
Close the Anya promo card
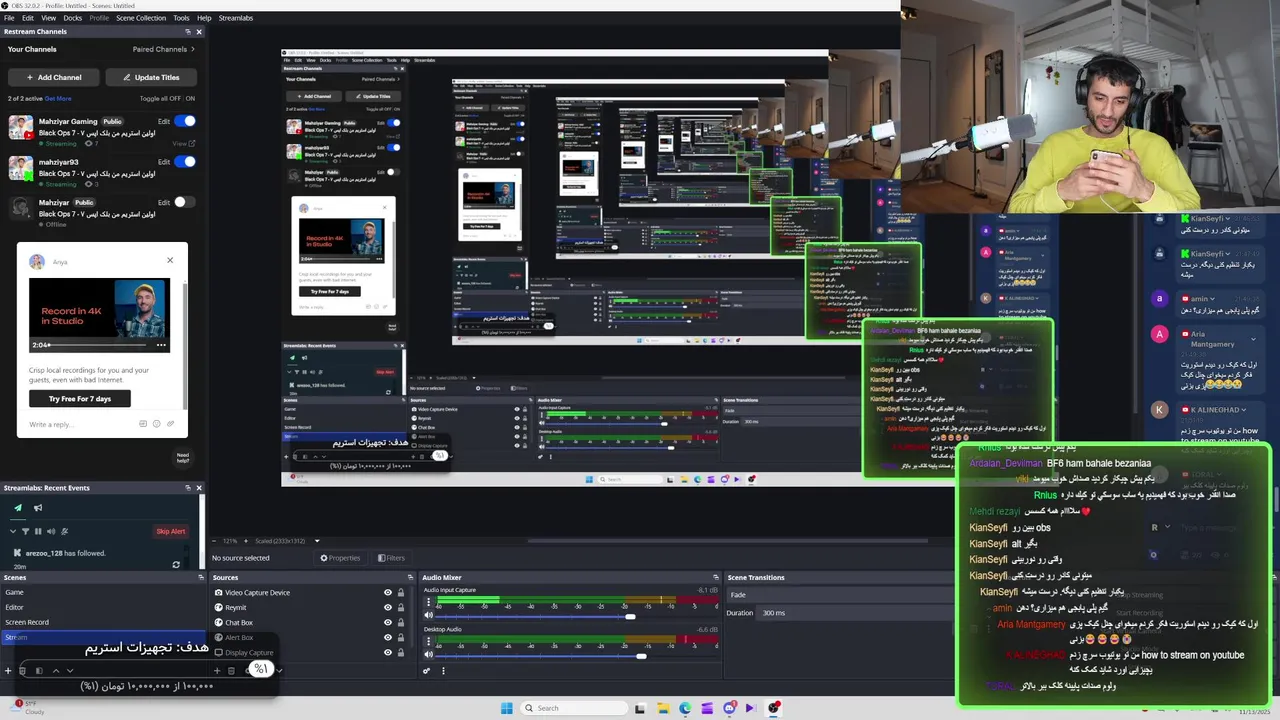coord(170,260)
